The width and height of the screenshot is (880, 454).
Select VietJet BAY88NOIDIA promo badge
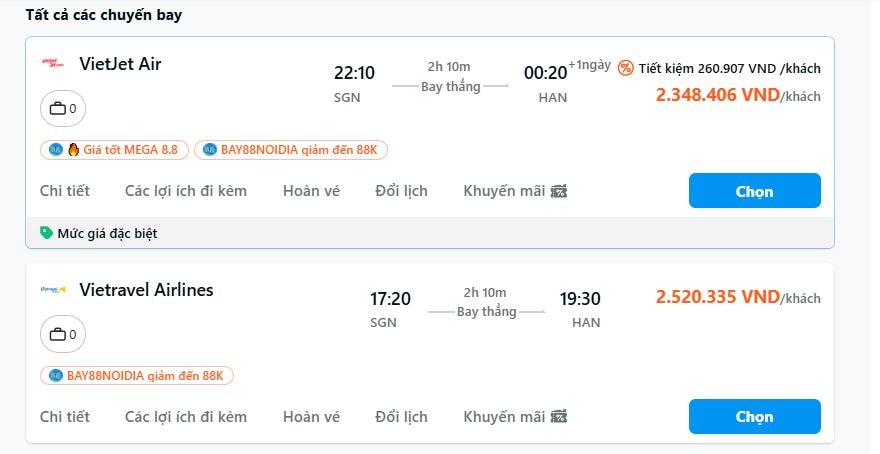pos(291,150)
